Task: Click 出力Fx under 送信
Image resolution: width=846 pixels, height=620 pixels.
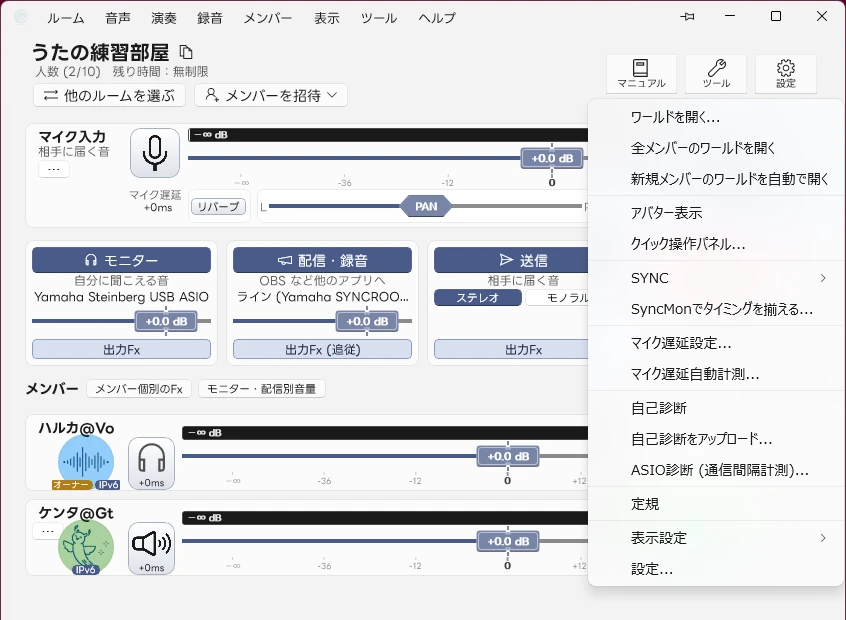Action: [x=513, y=350]
